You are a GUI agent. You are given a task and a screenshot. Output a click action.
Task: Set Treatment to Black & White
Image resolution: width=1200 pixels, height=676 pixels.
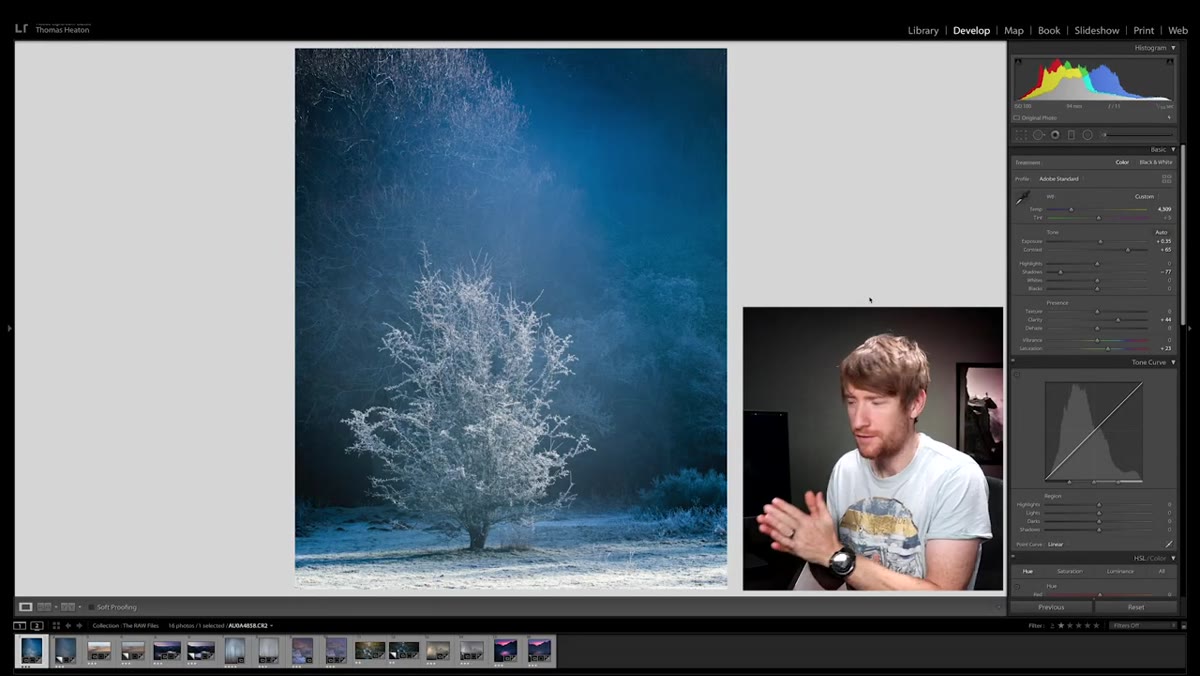(1156, 162)
